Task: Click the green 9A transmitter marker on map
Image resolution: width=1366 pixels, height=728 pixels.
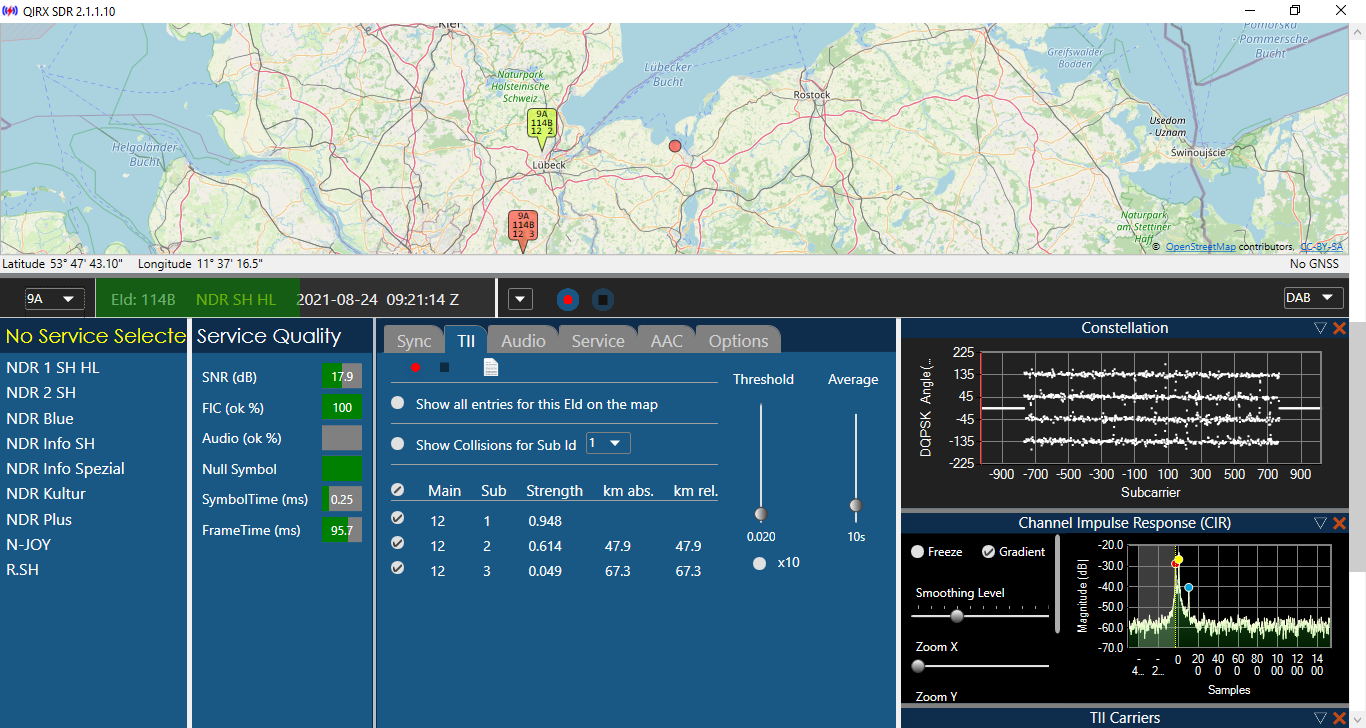Action: coord(542,124)
